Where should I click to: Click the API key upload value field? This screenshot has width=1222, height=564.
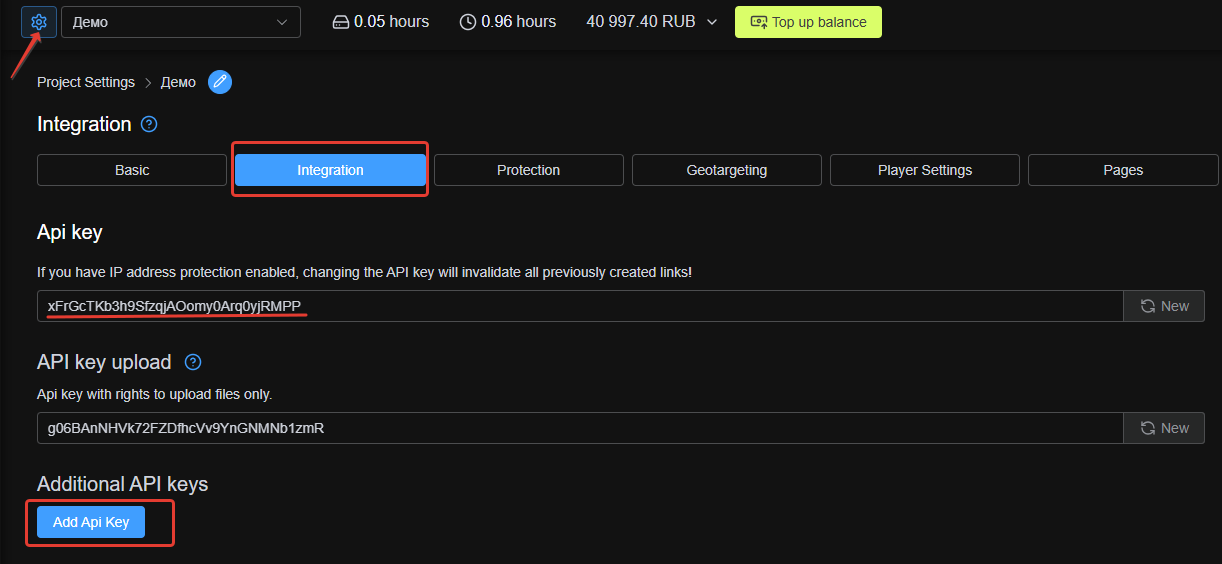click(580, 428)
